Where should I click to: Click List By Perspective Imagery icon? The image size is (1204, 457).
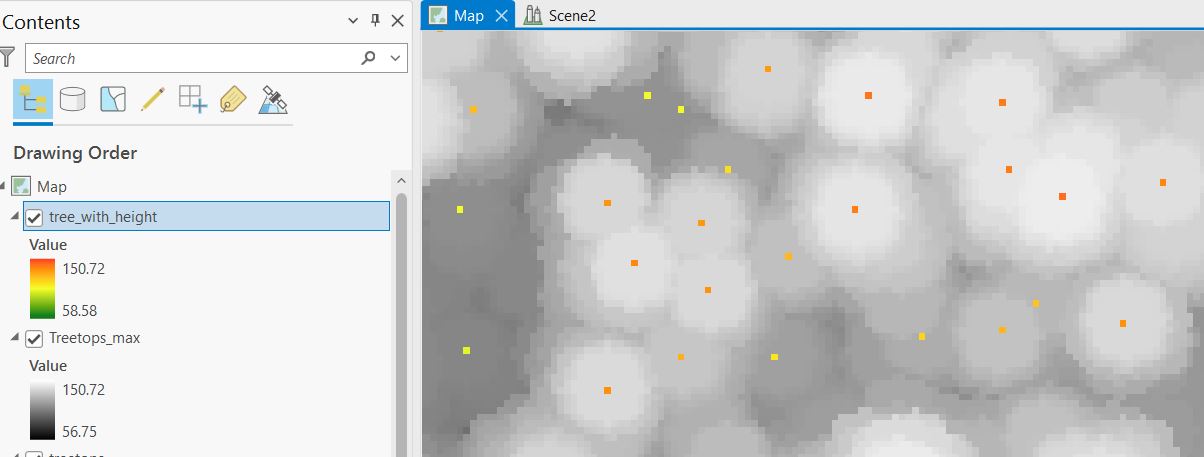pyautogui.click(x=273, y=99)
